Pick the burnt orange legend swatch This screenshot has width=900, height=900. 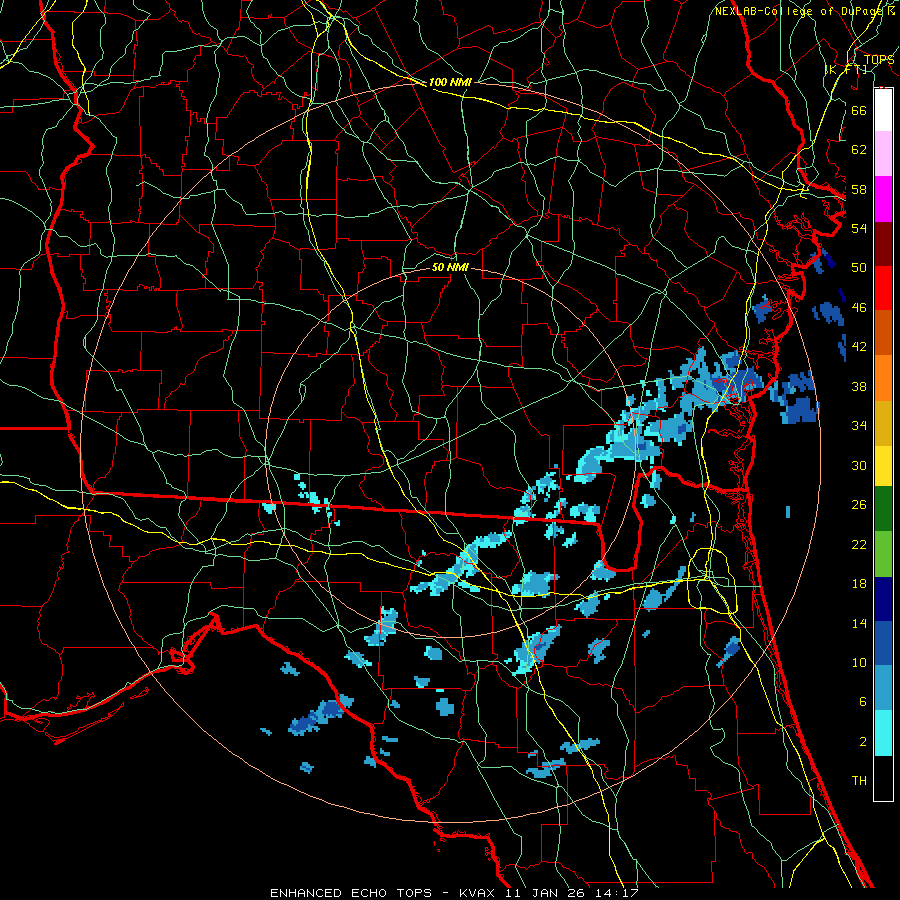(x=883, y=333)
